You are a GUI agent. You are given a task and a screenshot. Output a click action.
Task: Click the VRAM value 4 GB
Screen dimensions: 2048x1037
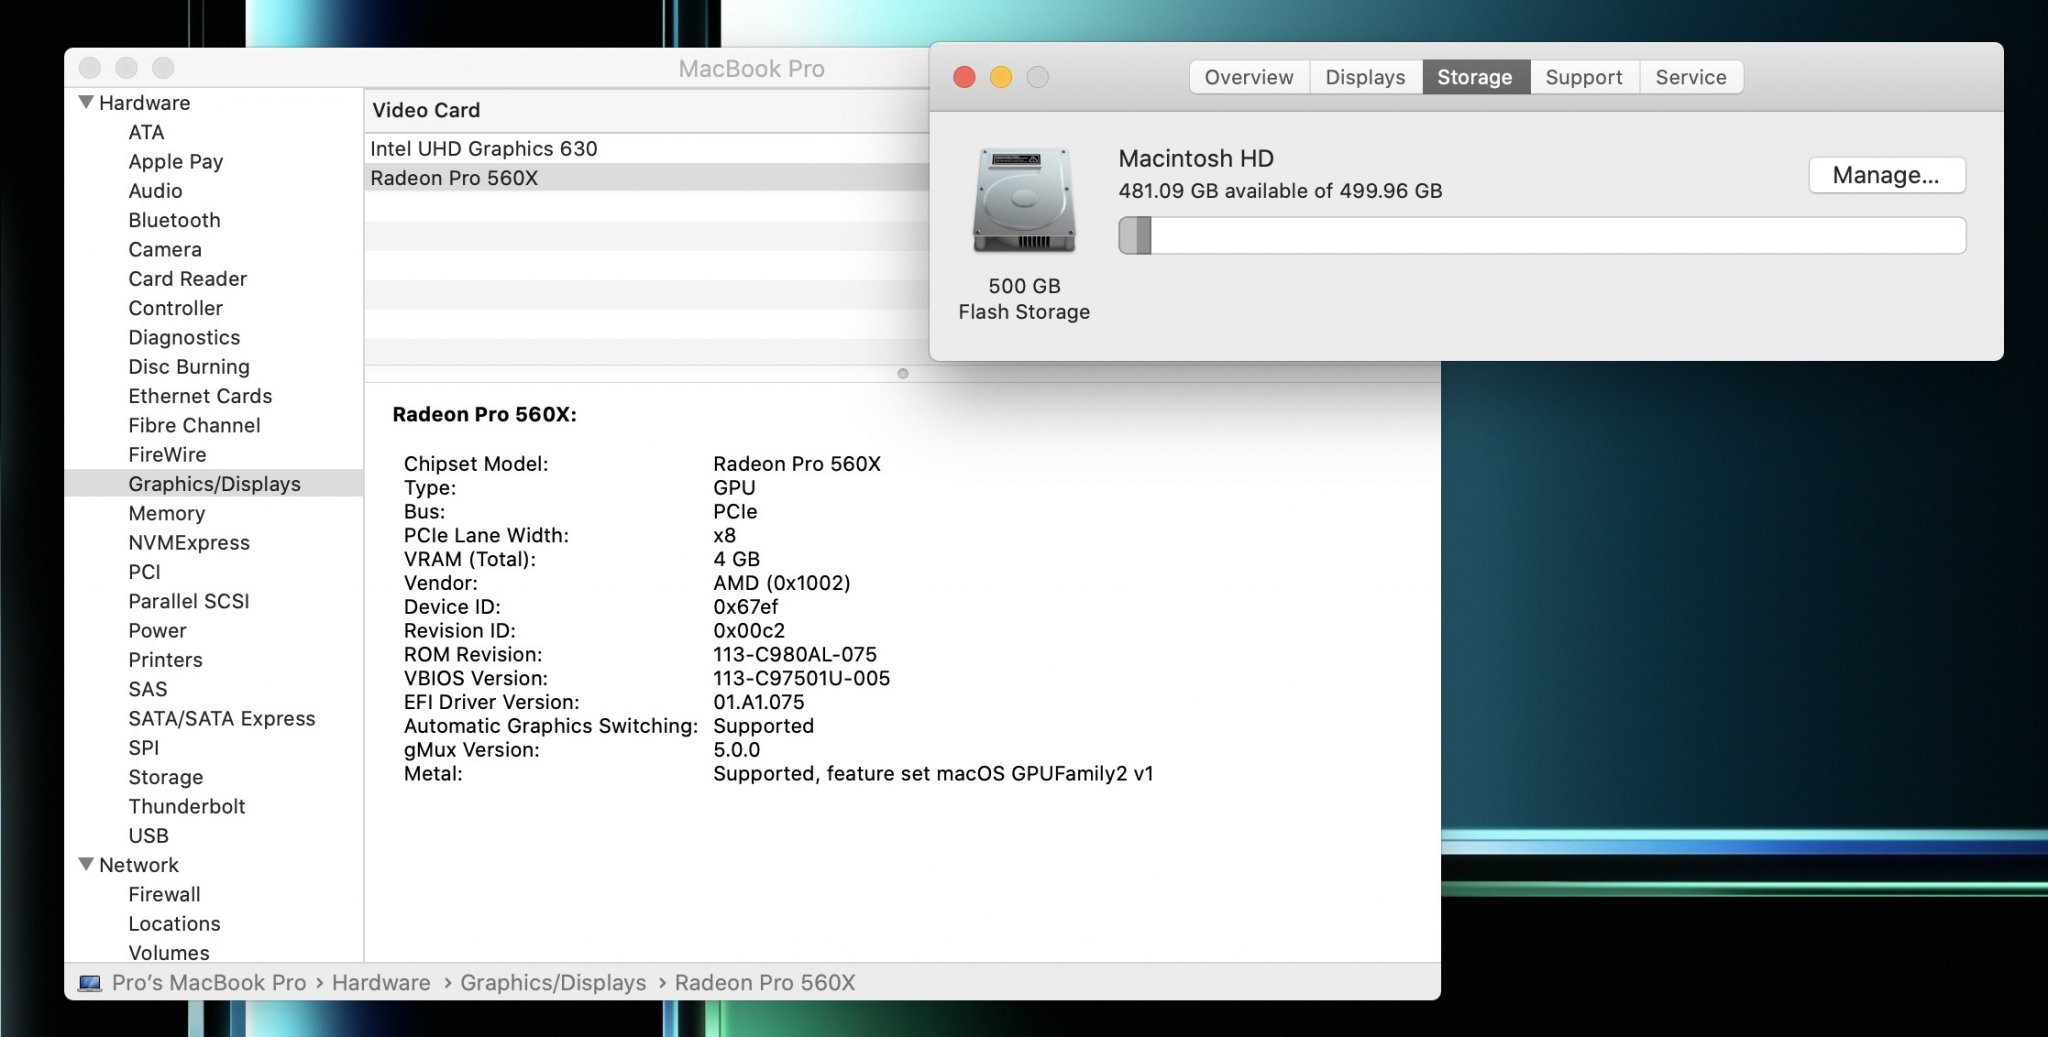point(736,560)
